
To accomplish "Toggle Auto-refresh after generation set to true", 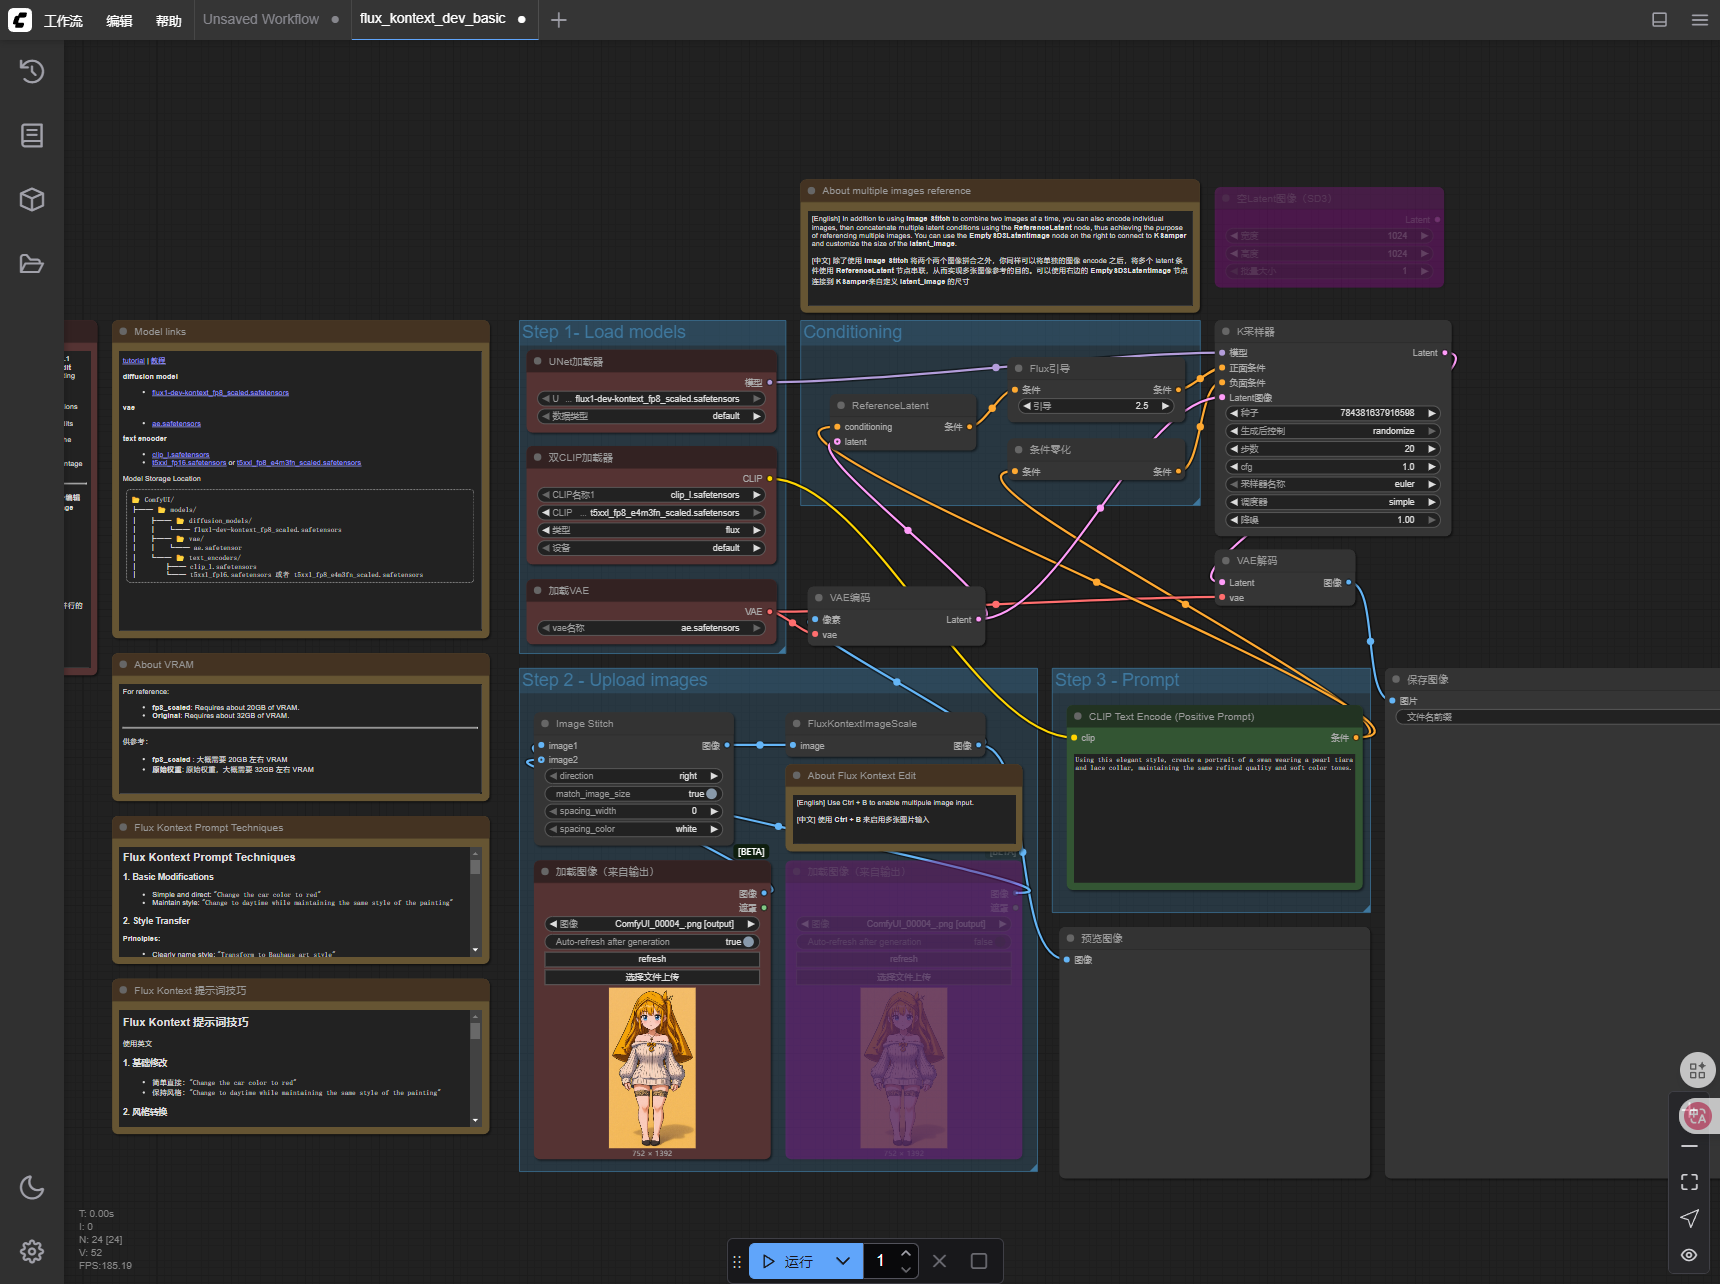I will [x=651, y=942].
